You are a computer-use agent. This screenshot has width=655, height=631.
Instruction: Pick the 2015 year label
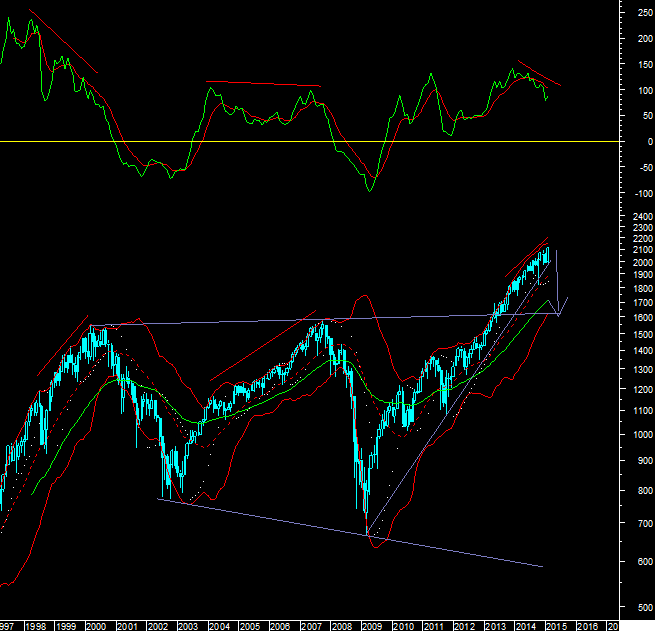click(556, 626)
